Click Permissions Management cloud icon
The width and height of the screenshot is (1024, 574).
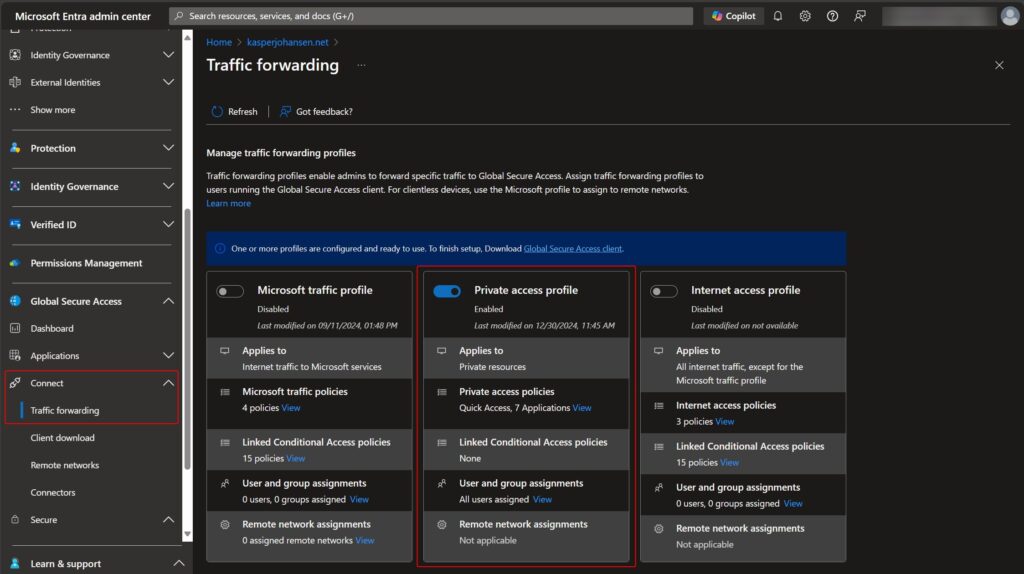15,263
